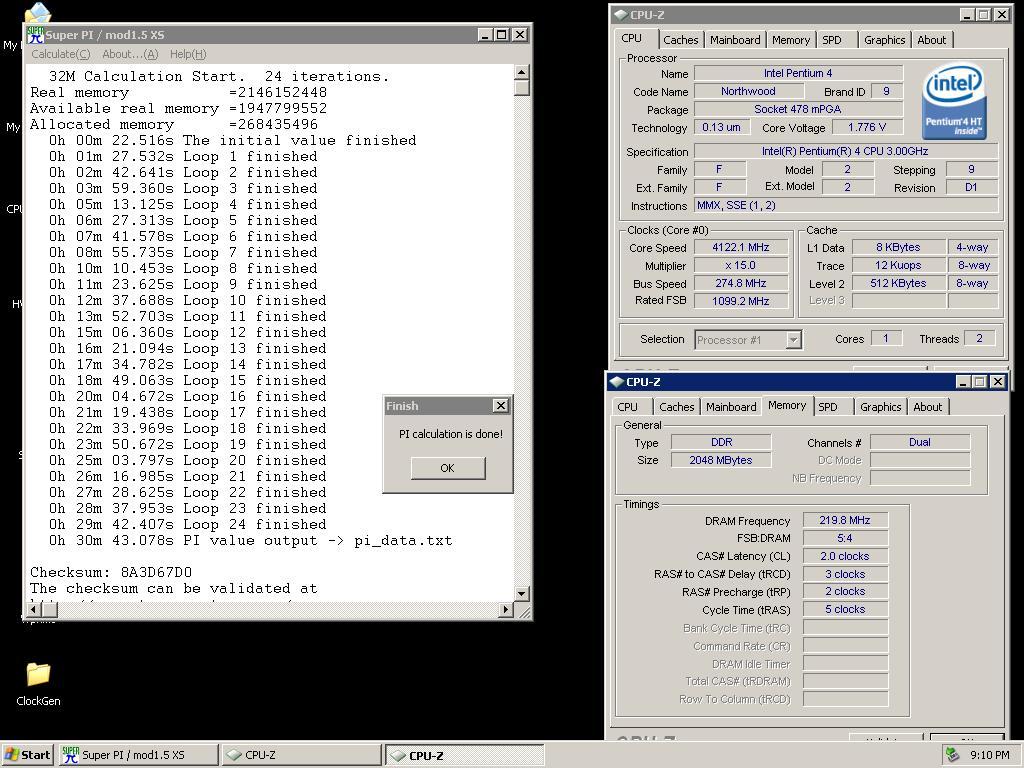Click OK in Finish dialog
Image resolution: width=1024 pixels, height=768 pixels.
[447, 468]
